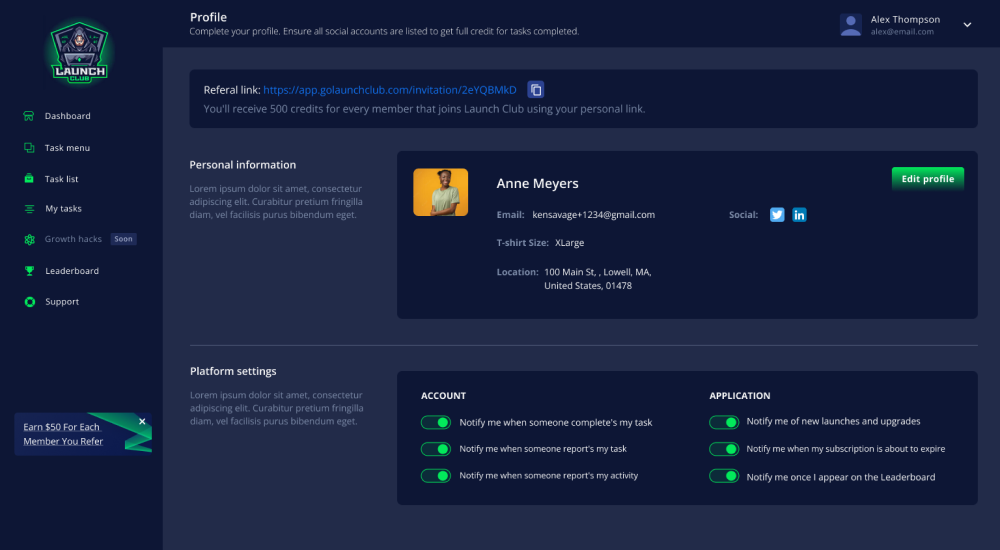The width and height of the screenshot is (1000, 550).
Task: Copy the referral link with copy icon
Action: point(536,89)
